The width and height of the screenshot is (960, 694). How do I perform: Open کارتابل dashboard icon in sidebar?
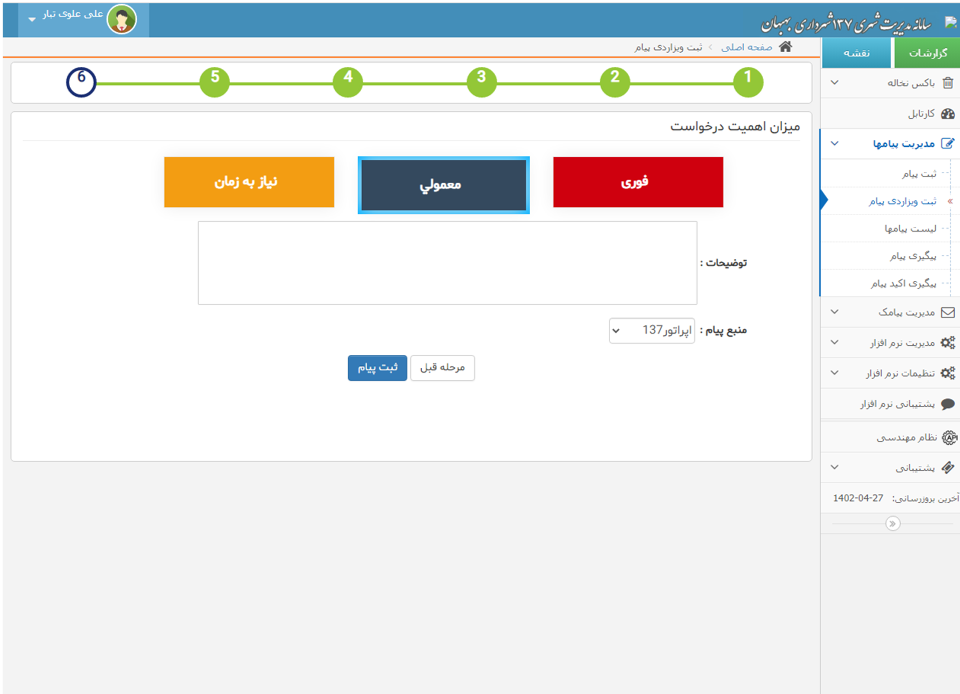(x=948, y=114)
